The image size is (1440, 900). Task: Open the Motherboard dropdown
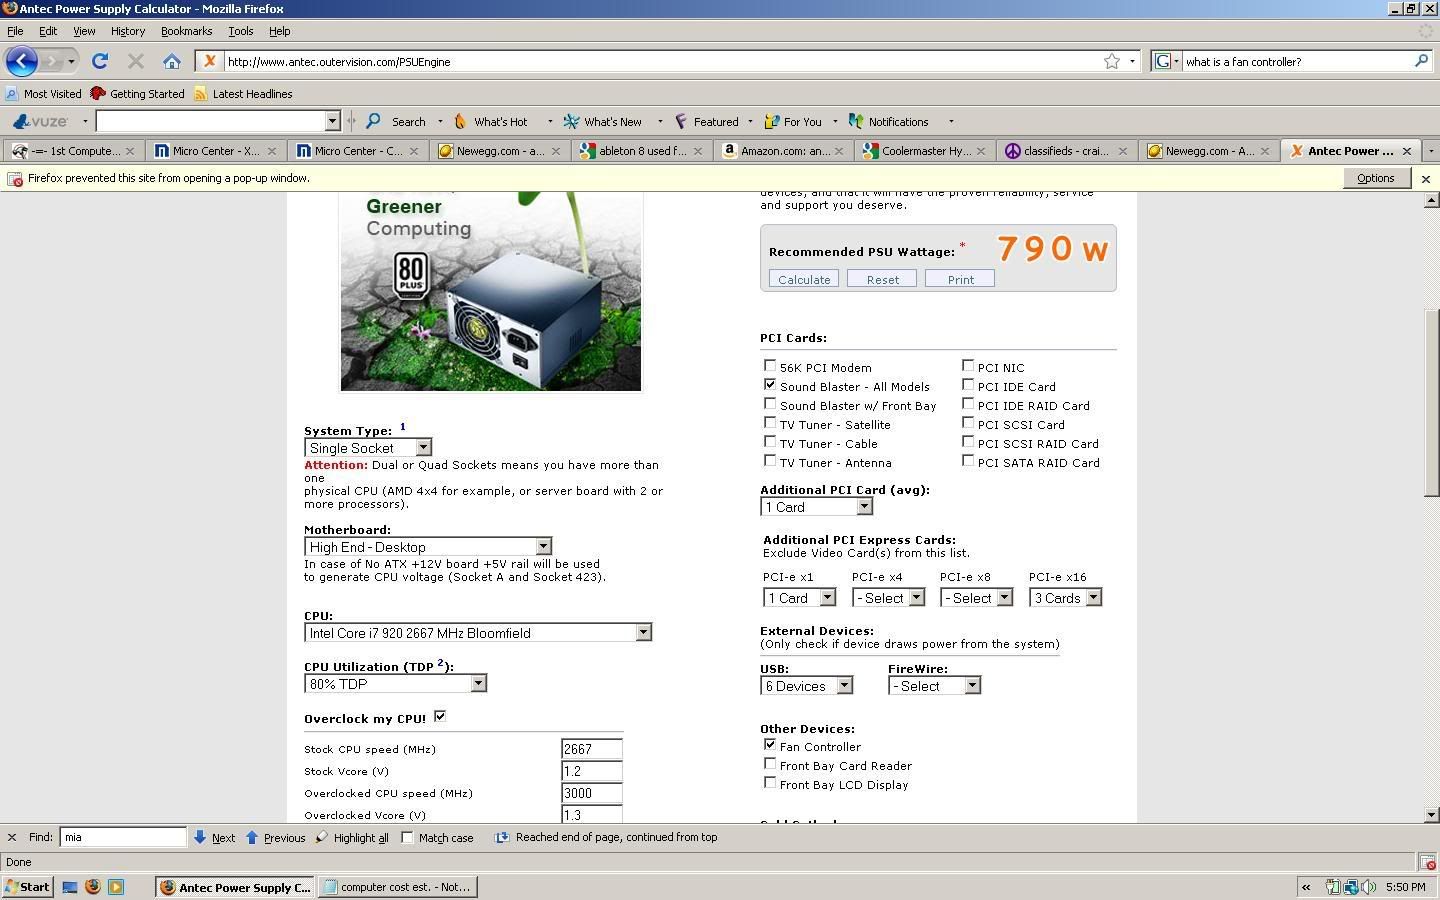(x=428, y=547)
